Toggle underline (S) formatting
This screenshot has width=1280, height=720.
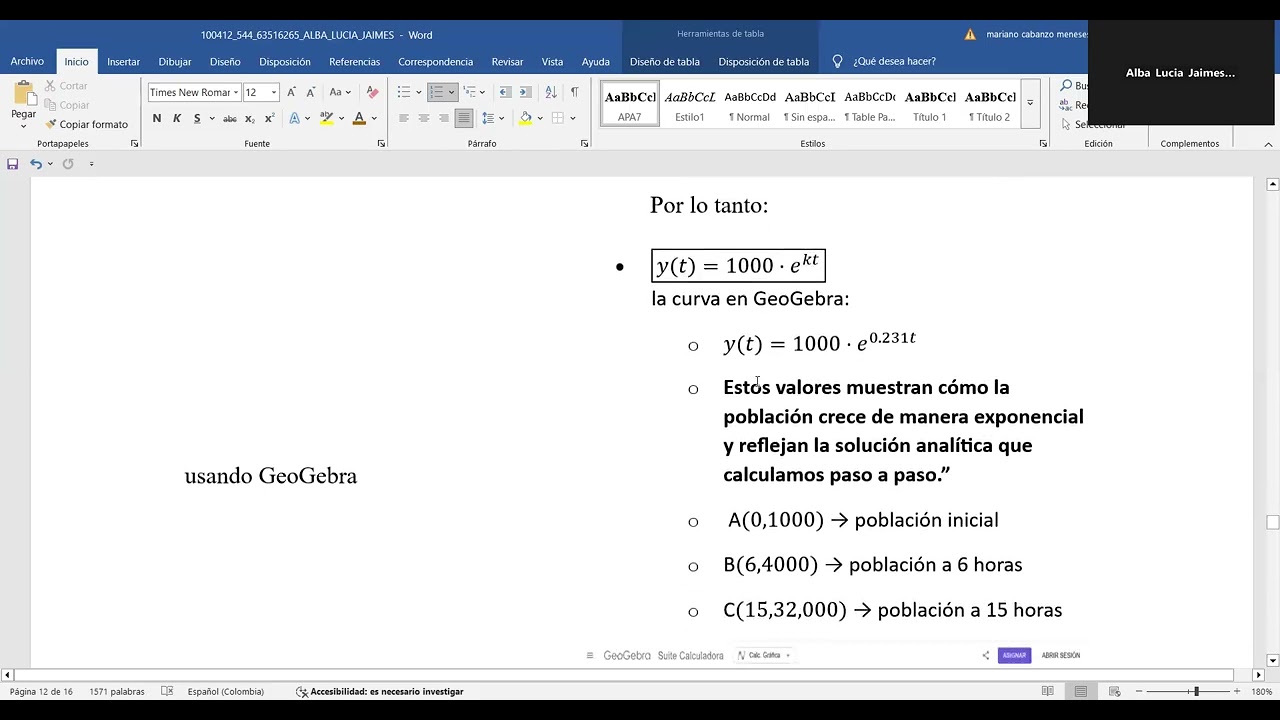click(x=197, y=118)
